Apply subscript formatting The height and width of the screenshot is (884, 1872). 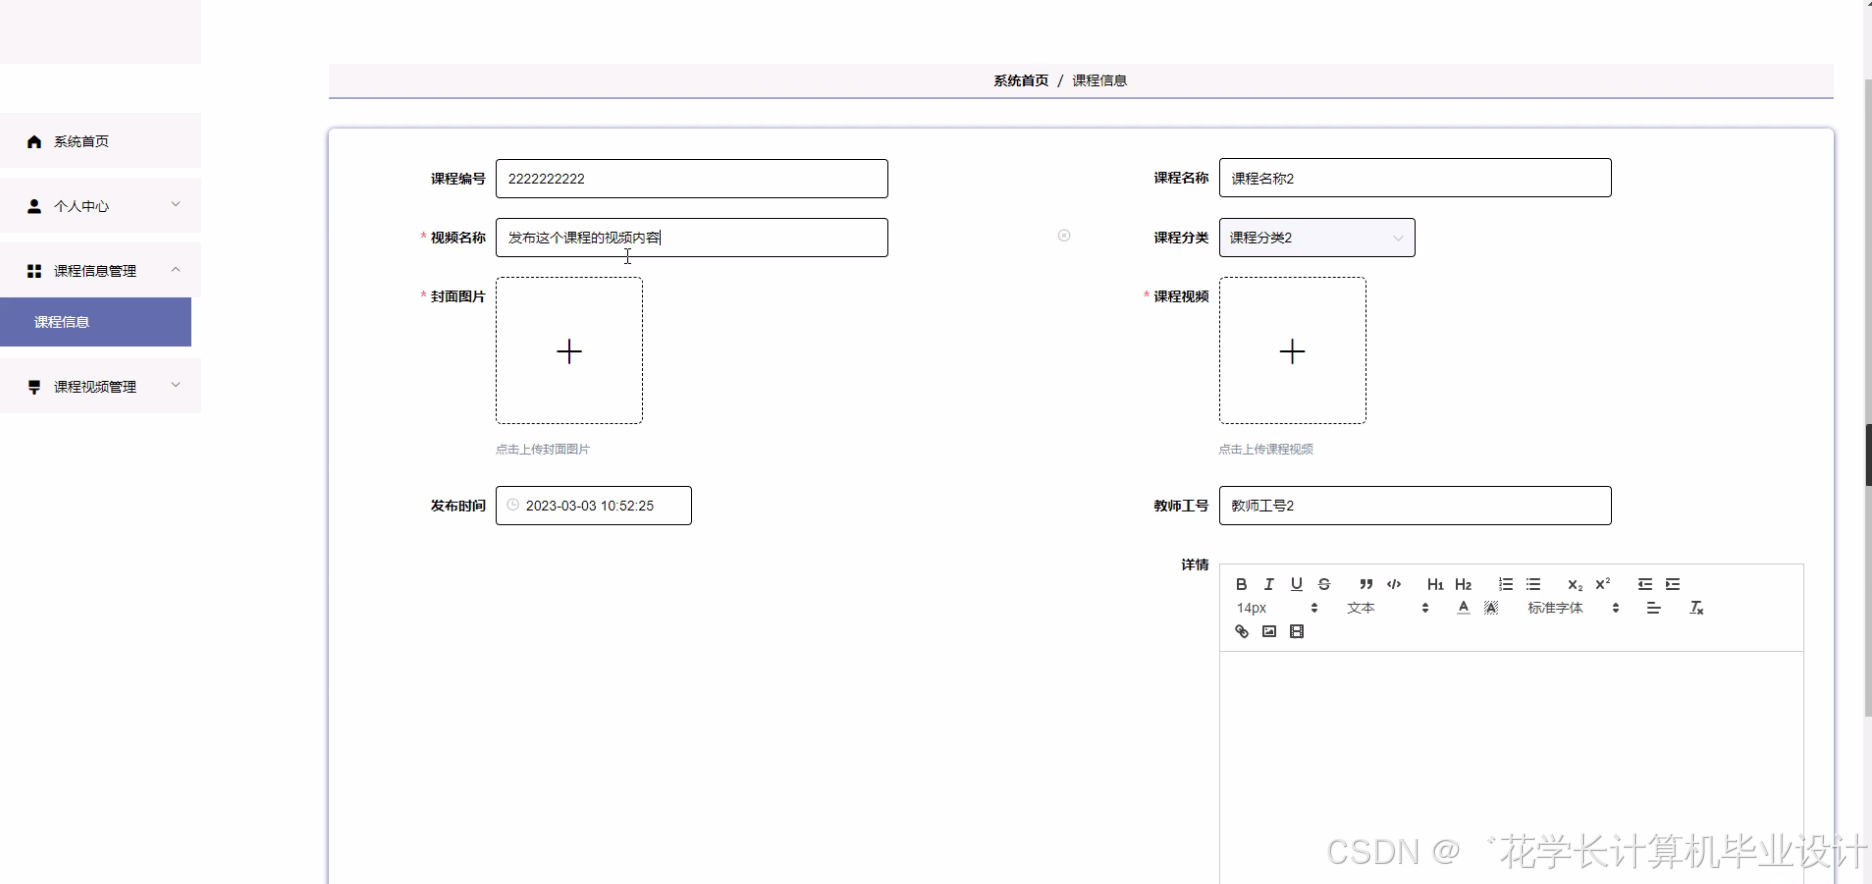coord(1574,584)
